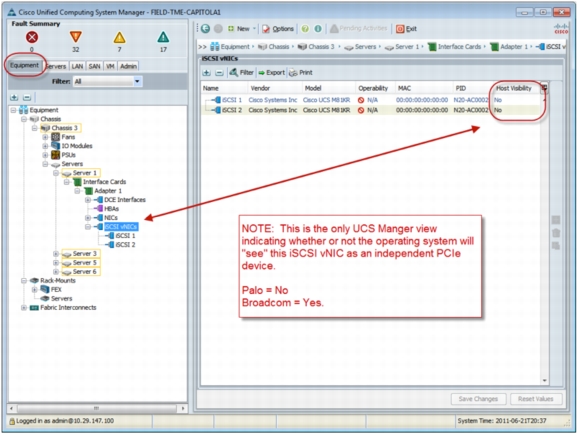The width and height of the screenshot is (578, 435).
Task: Switch to the VM tab
Action: pos(110,66)
